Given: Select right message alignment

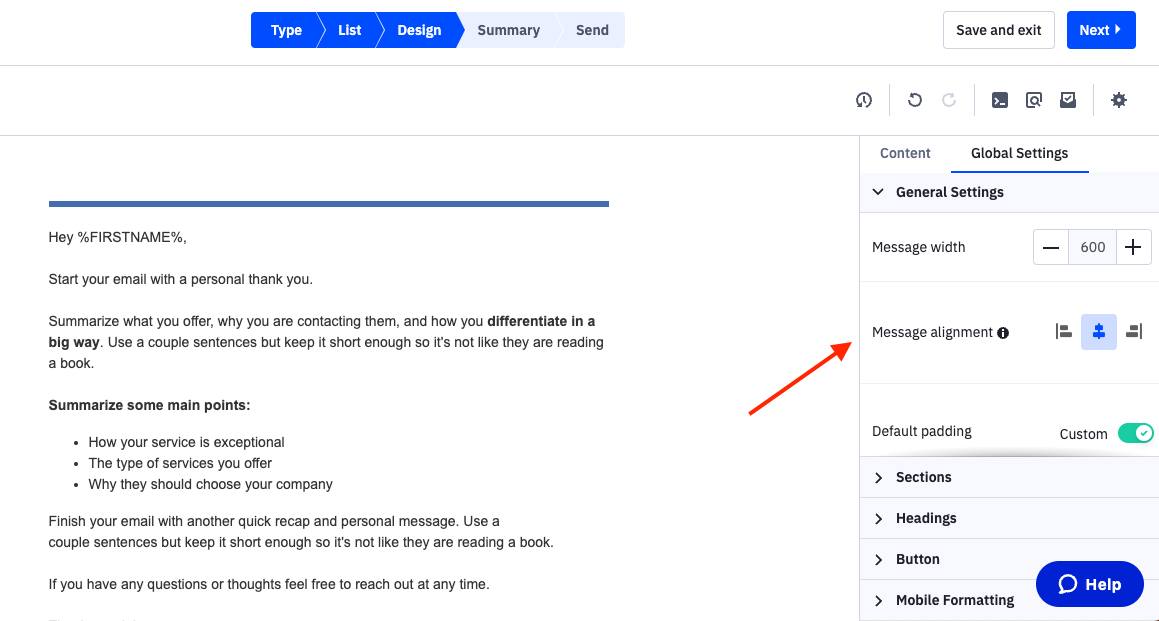Looking at the screenshot, I should (1134, 331).
